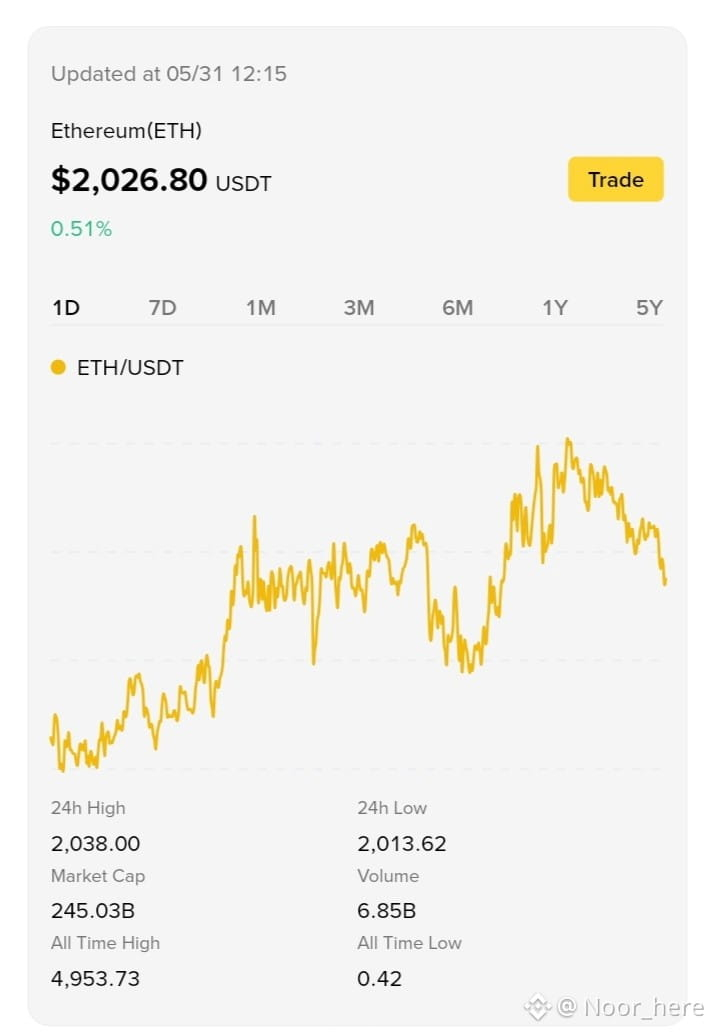
Task: Click the $2,026.80 price value
Action: pyautogui.click(x=129, y=179)
